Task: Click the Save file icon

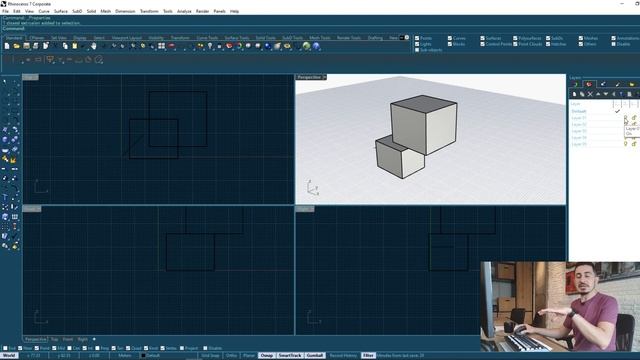Action: 27,47
